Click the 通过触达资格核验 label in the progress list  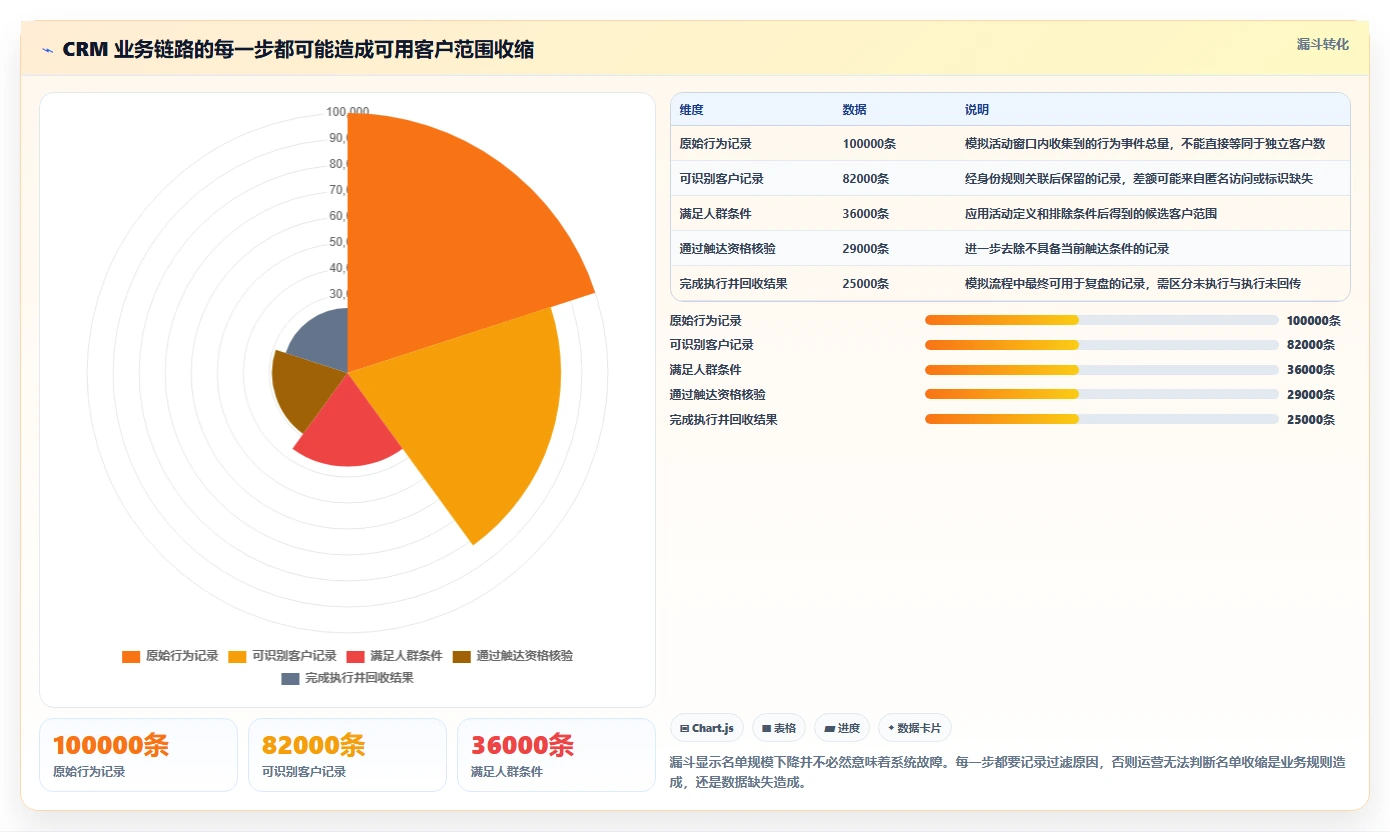[x=717, y=395]
